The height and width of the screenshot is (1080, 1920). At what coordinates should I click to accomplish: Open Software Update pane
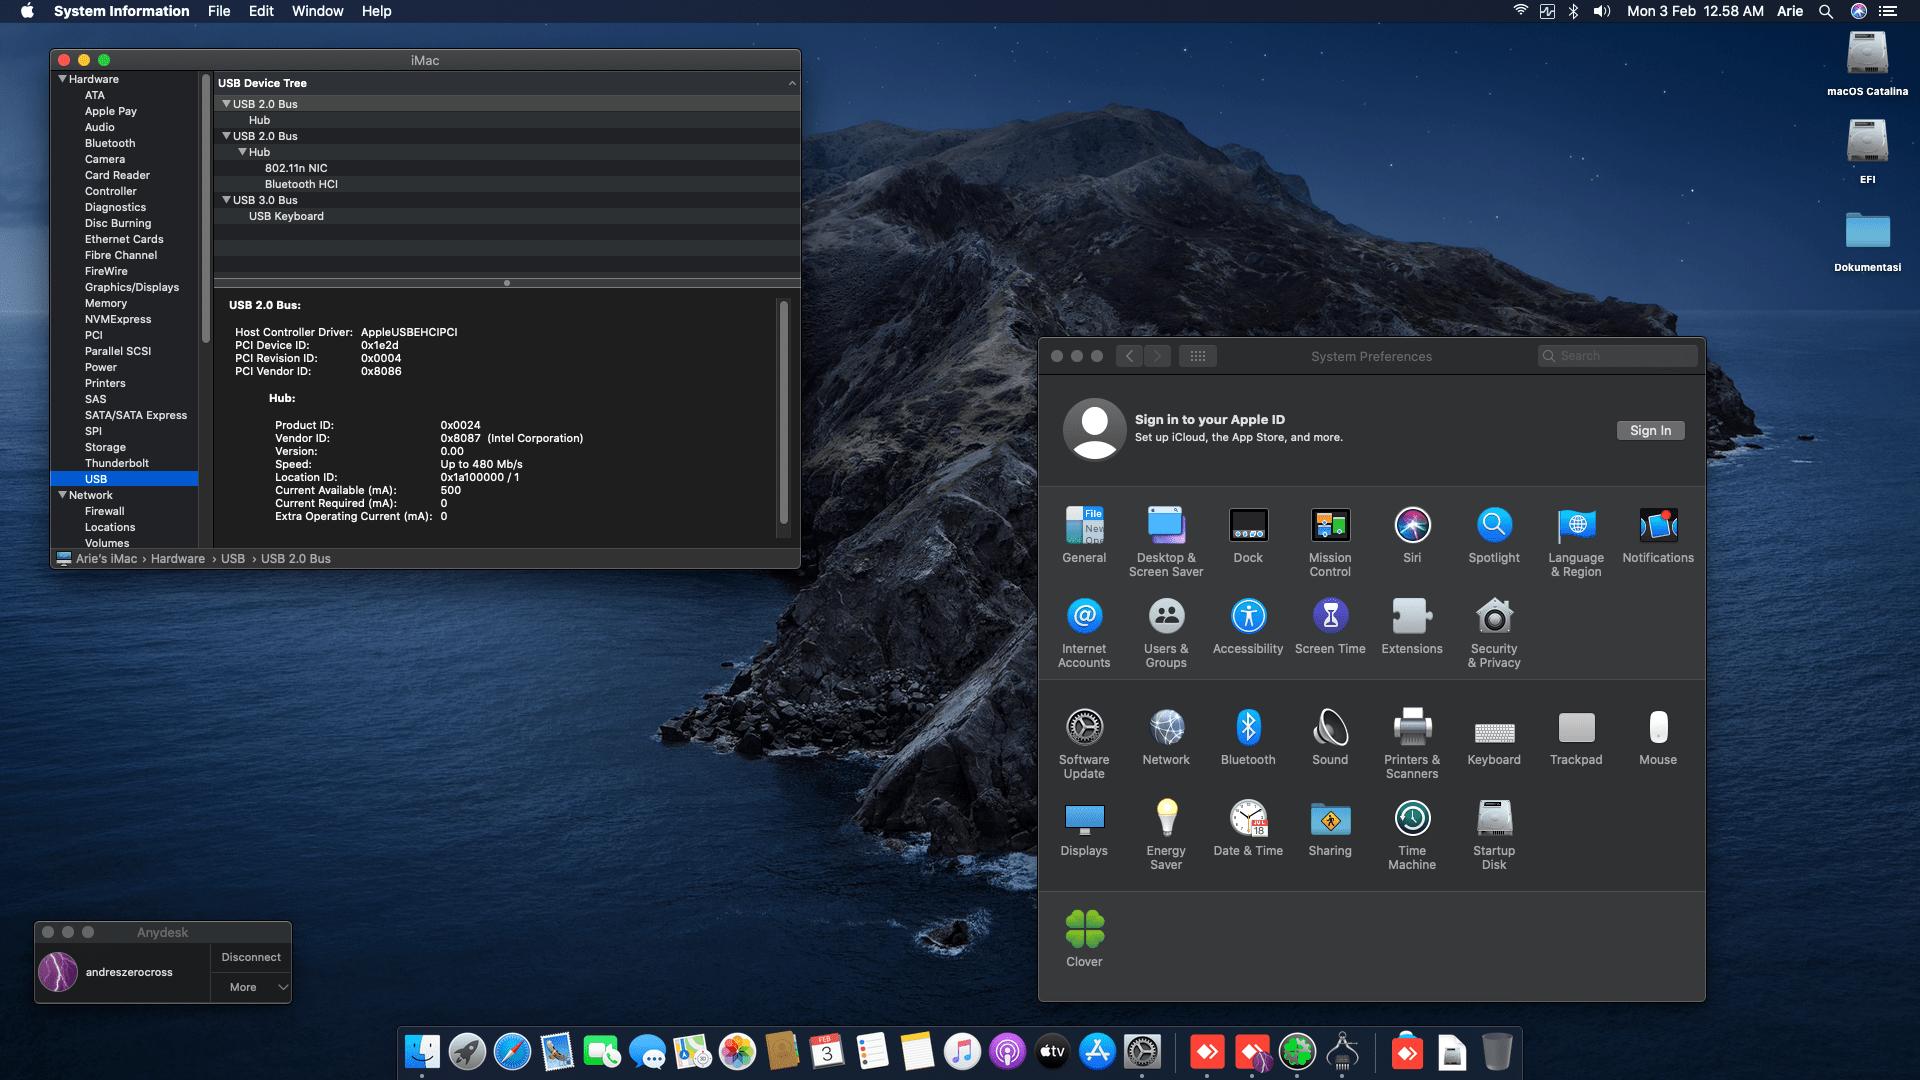coord(1084,729)
